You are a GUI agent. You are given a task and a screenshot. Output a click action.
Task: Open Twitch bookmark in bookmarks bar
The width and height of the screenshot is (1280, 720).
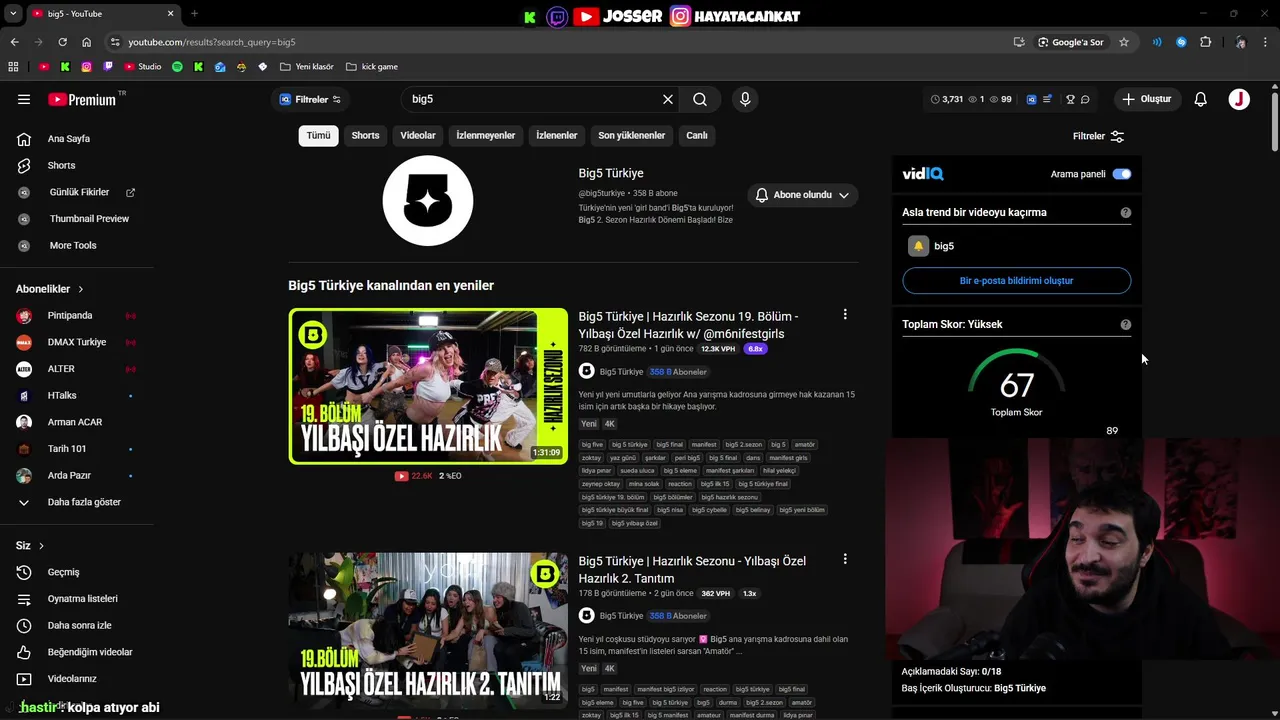[x=108, y=67]
